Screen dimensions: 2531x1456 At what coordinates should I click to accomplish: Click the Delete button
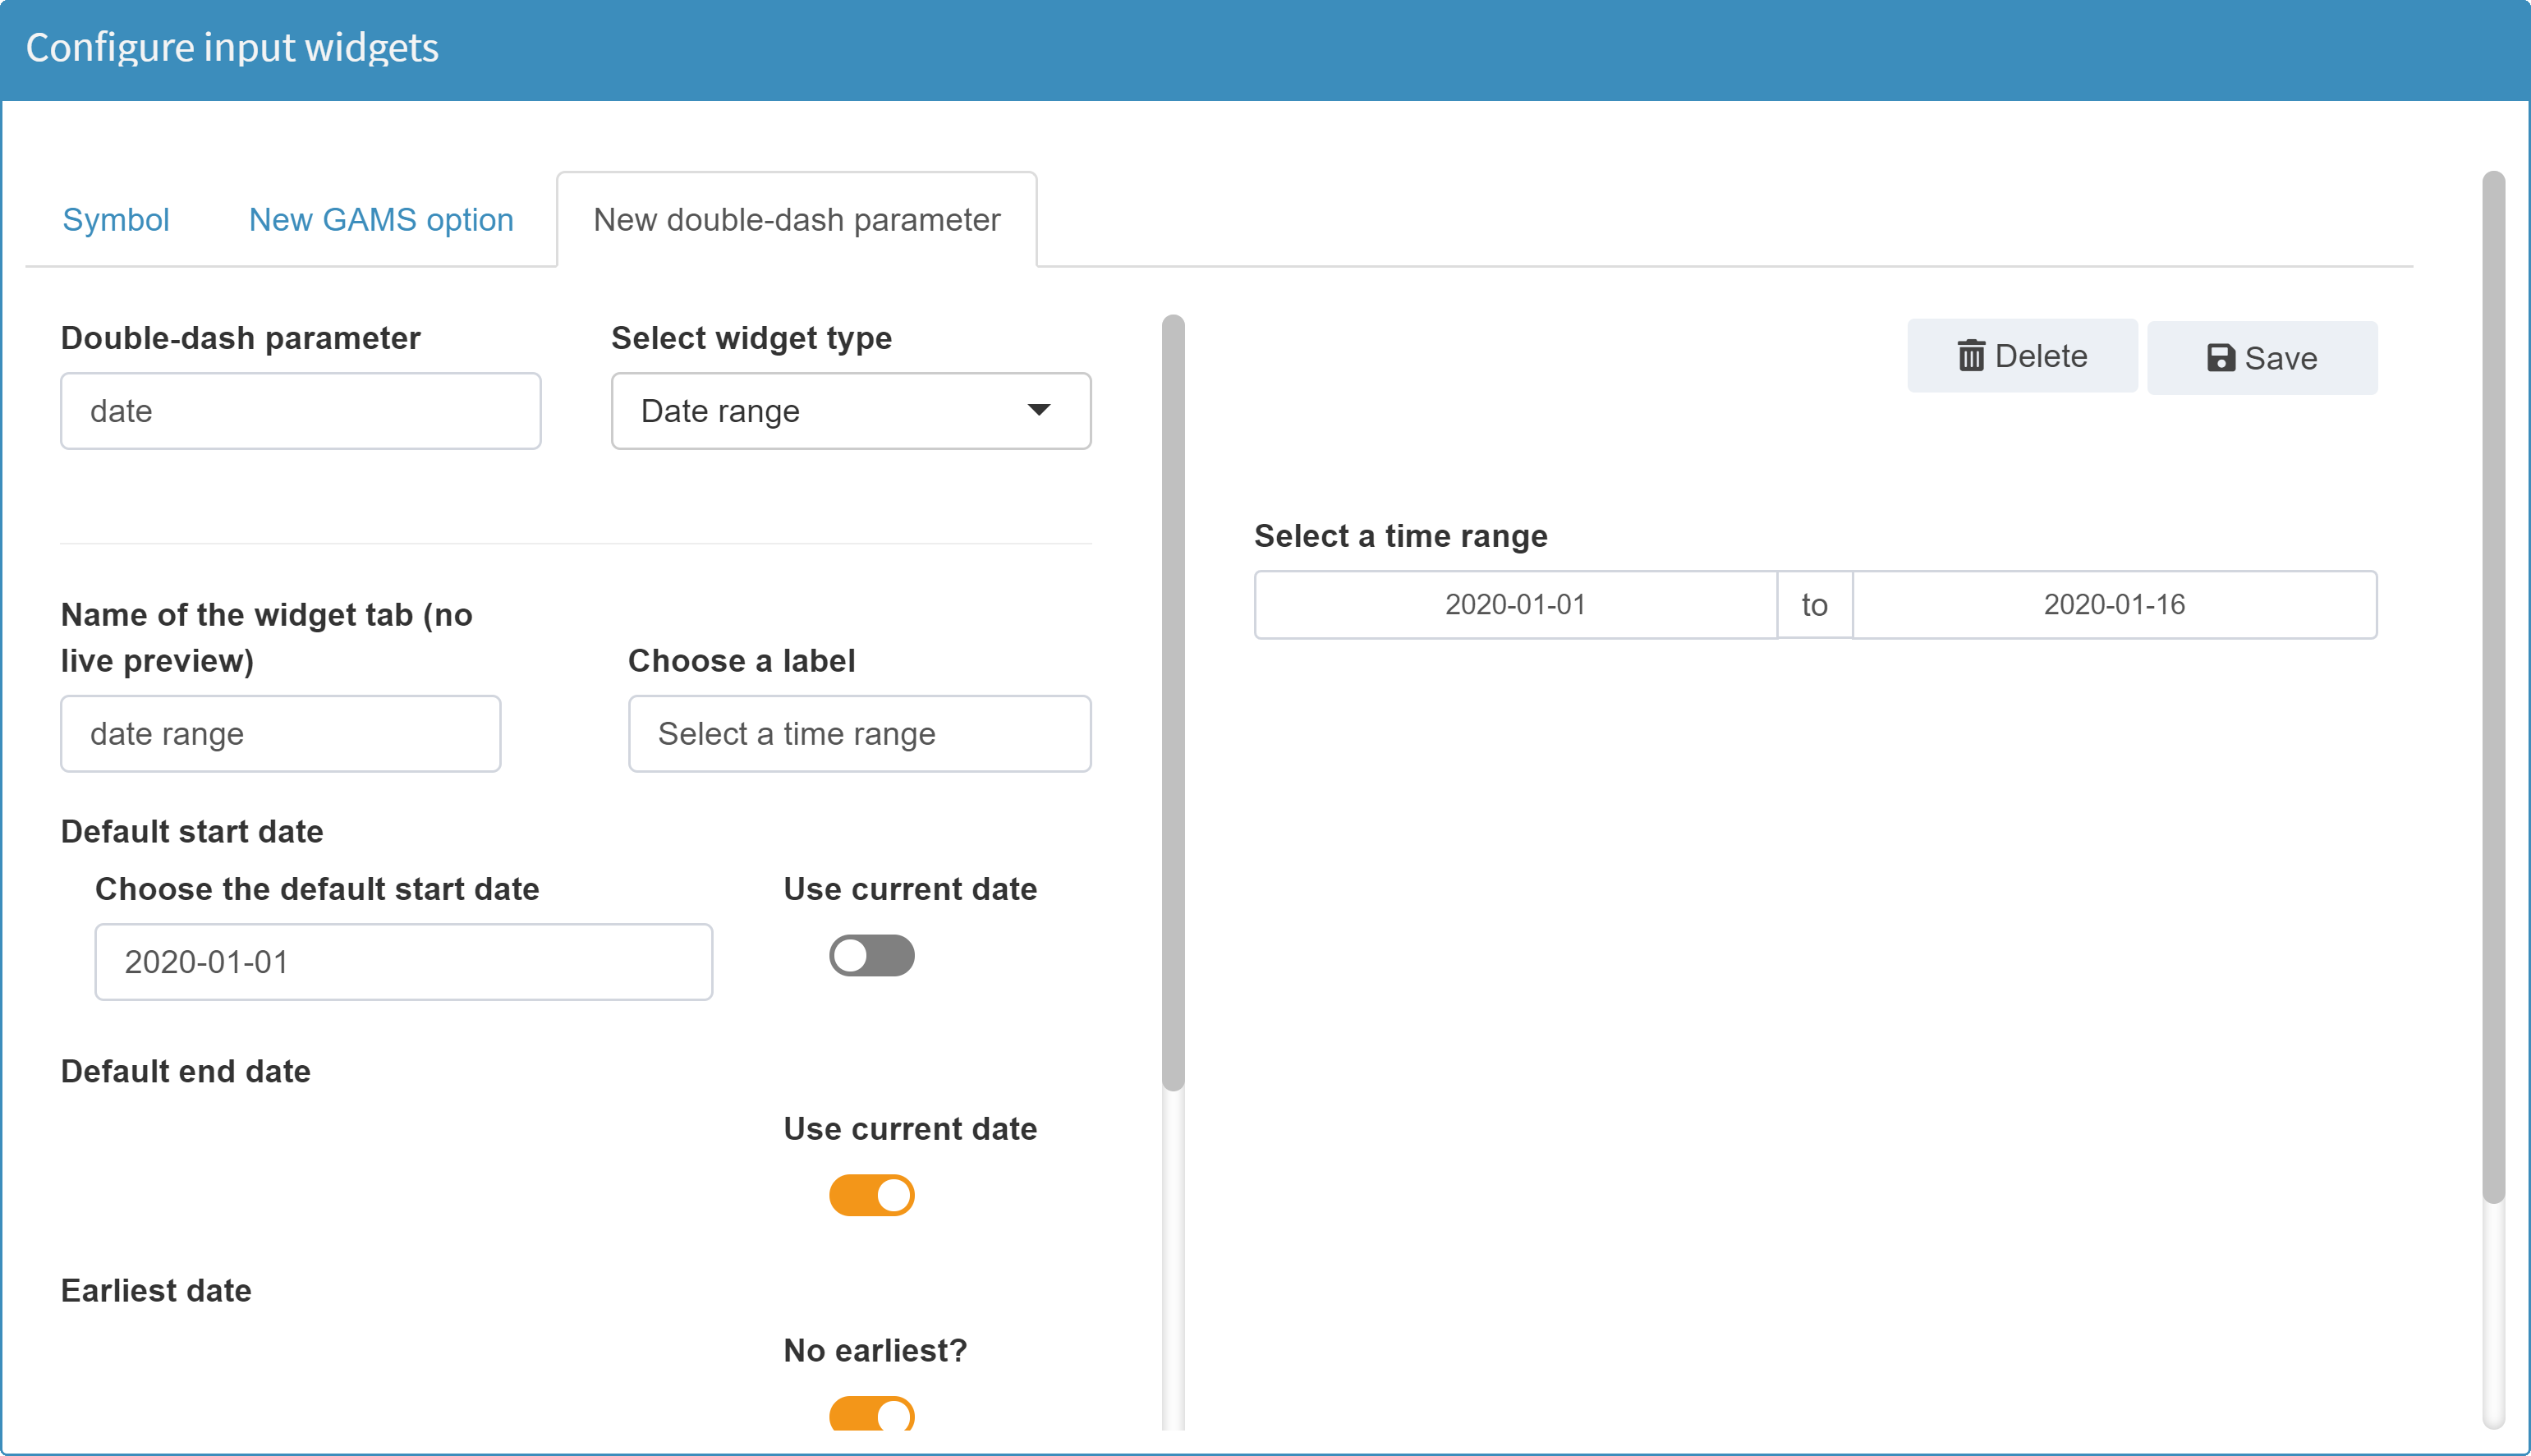click(x=2020, y=358)
